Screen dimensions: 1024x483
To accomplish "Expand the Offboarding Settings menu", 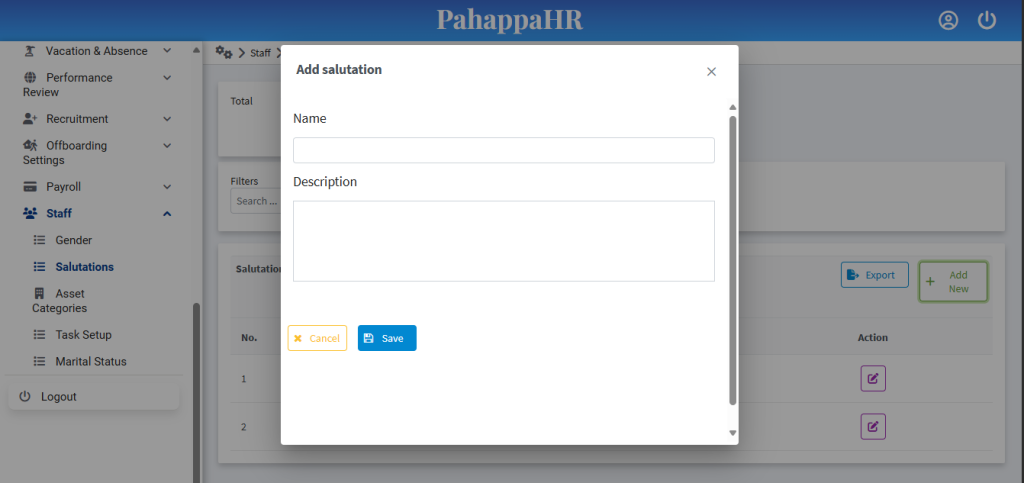I will (x=167, y=146).
